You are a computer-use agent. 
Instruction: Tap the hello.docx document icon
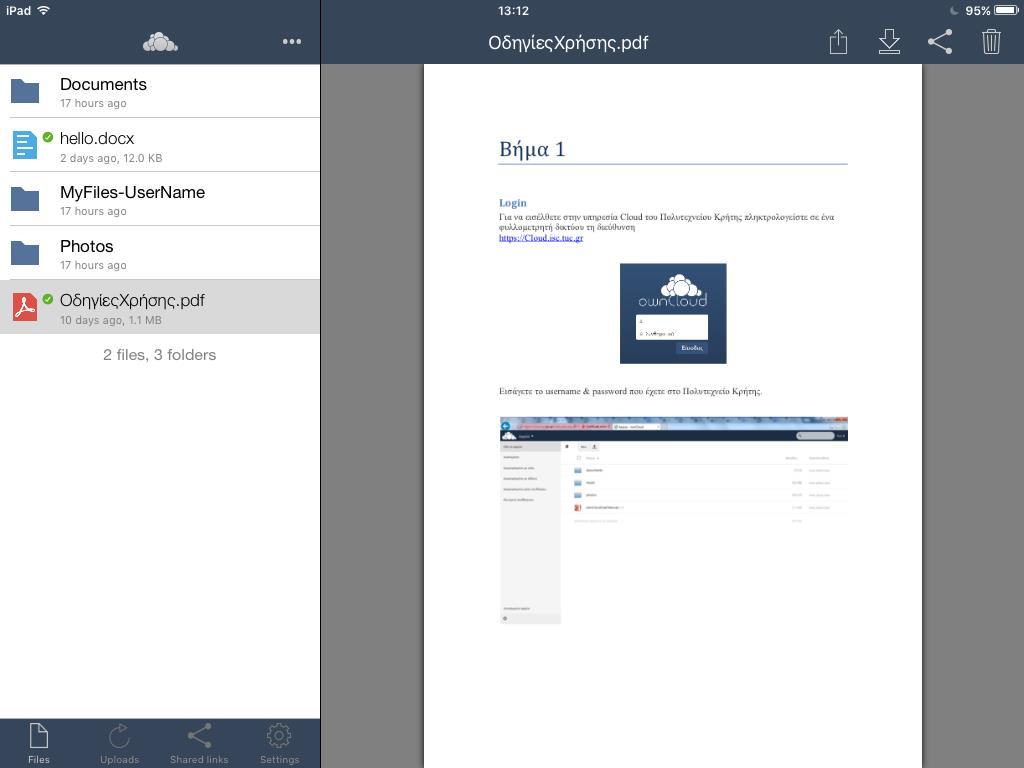tap(25, 145)
